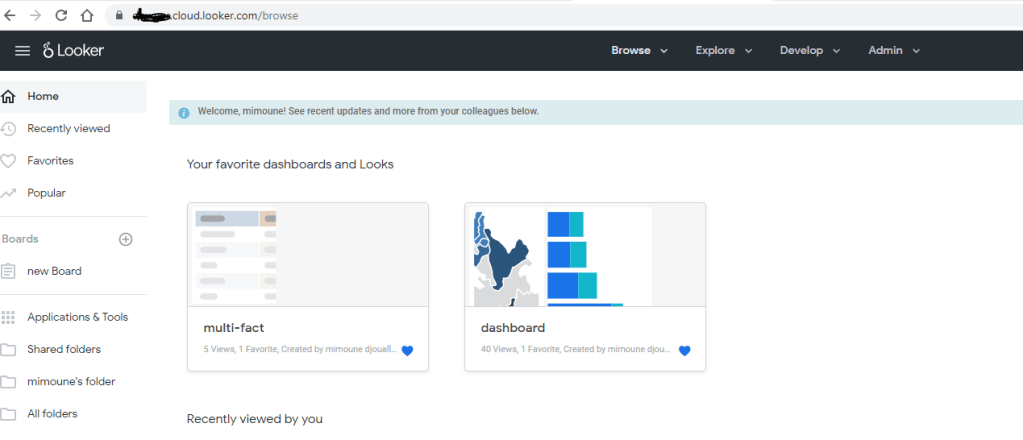
Task: Open the Admin dropdown menu
Action: click(893, 51)
